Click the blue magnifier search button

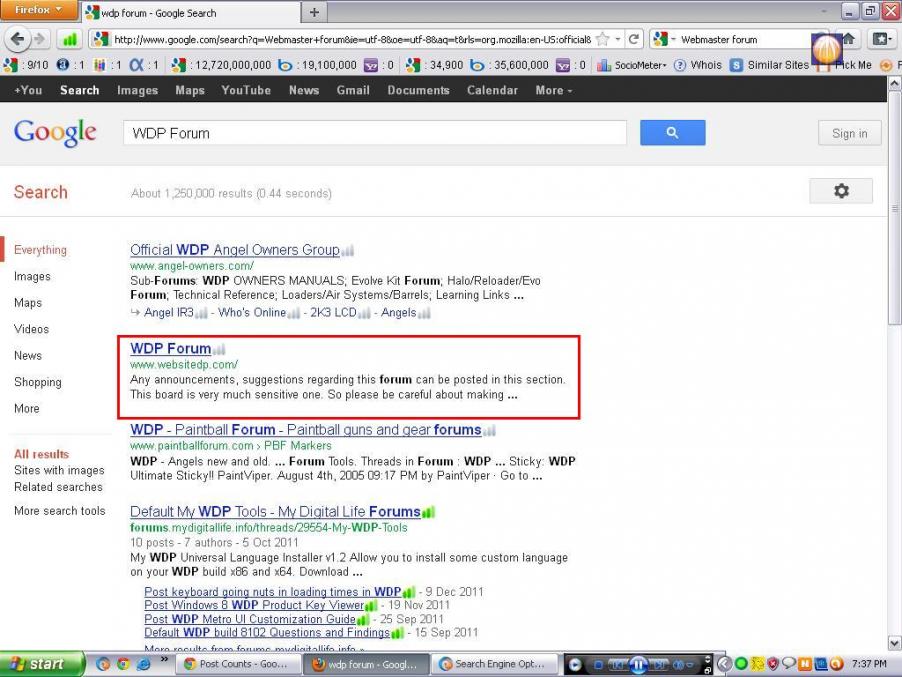coord(672,133)
